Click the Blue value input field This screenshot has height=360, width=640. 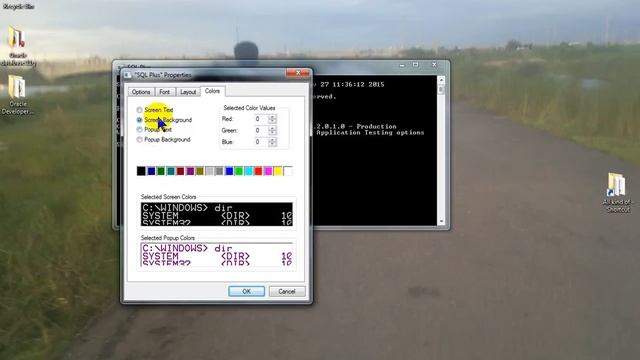(x=261, y=142)
